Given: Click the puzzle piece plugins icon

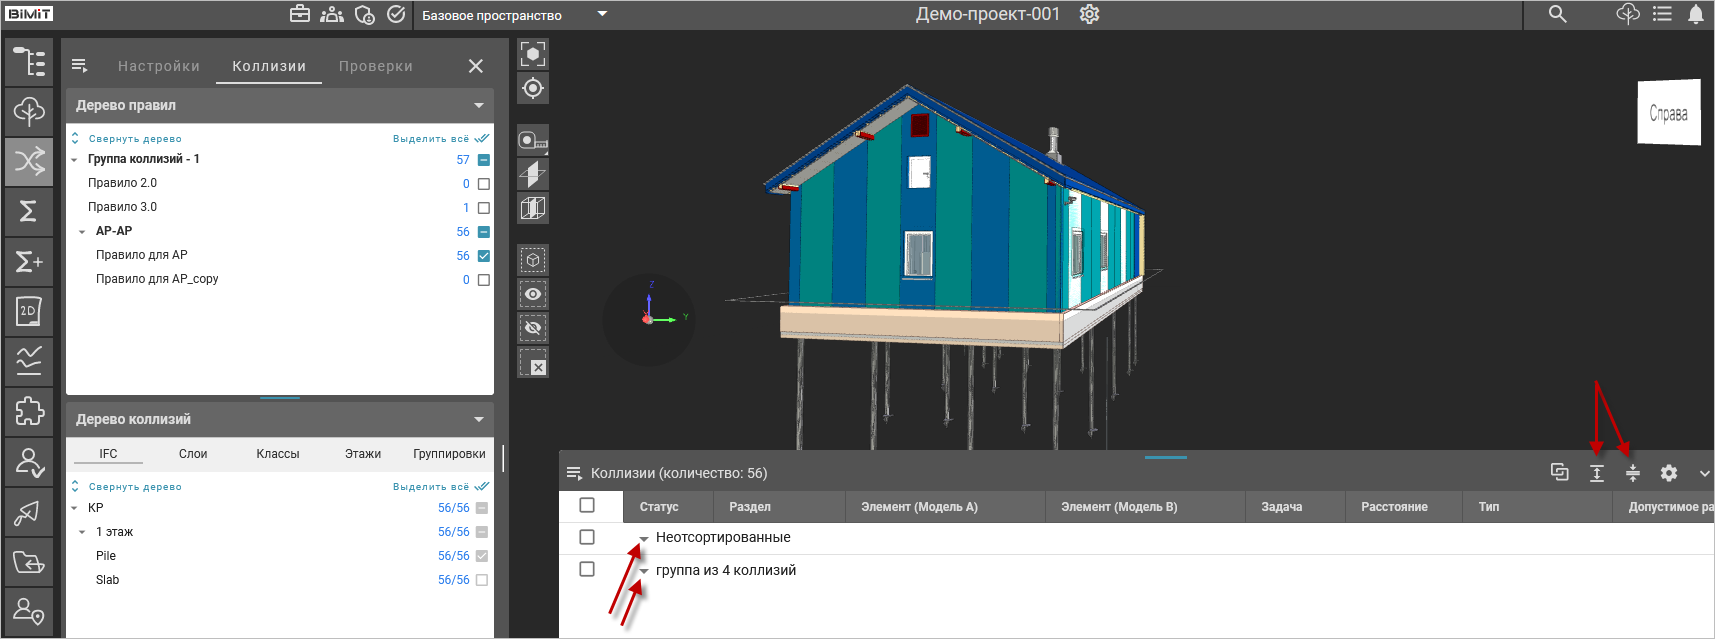Looking at the screenshot, I should (29, 411).
